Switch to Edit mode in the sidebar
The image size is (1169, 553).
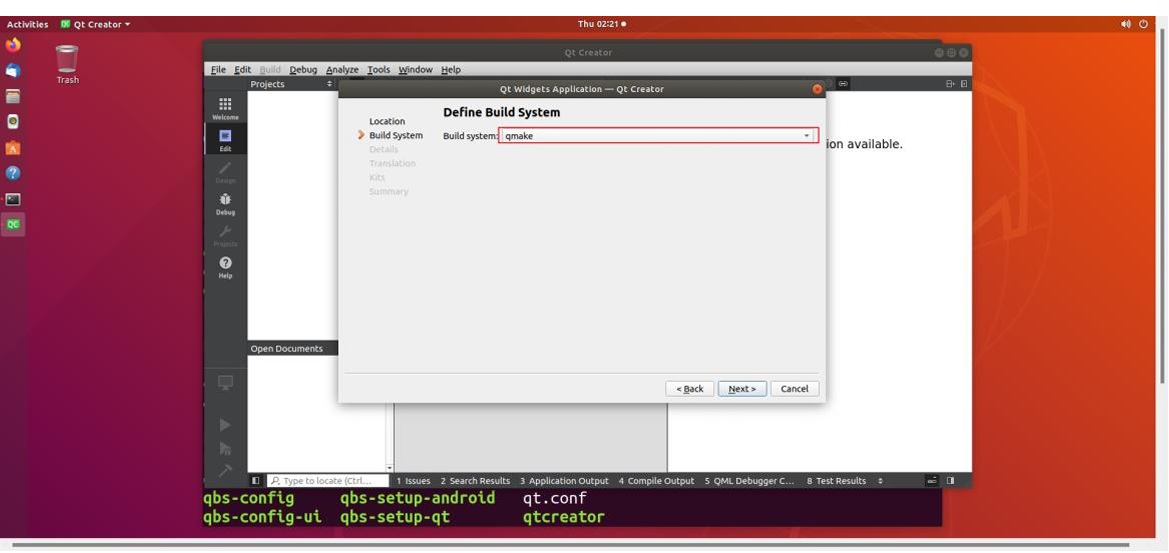225,139
